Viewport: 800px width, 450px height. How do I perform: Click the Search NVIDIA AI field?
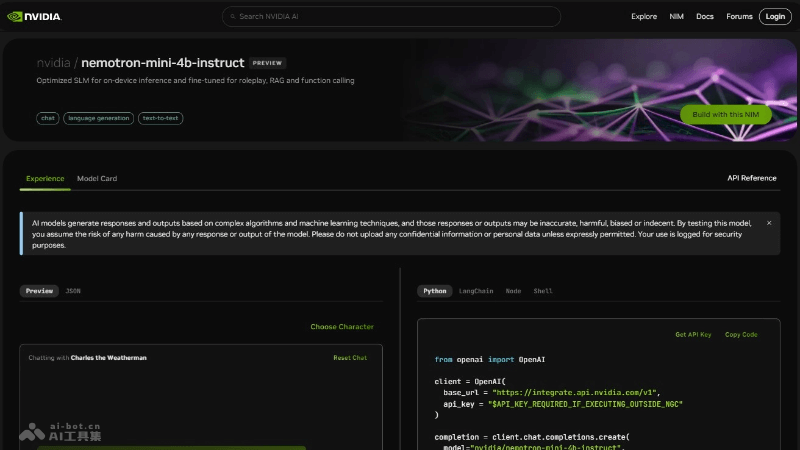(x=400, y=17)
